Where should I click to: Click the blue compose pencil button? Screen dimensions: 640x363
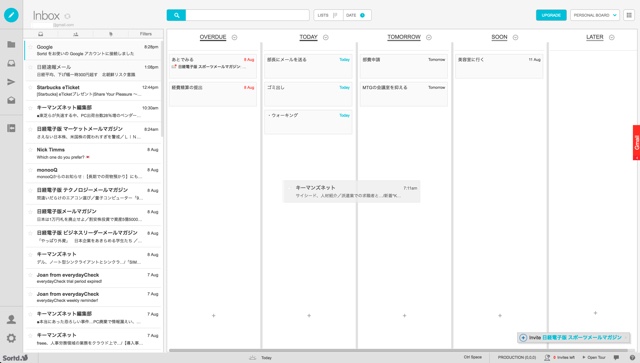point(11,15)
